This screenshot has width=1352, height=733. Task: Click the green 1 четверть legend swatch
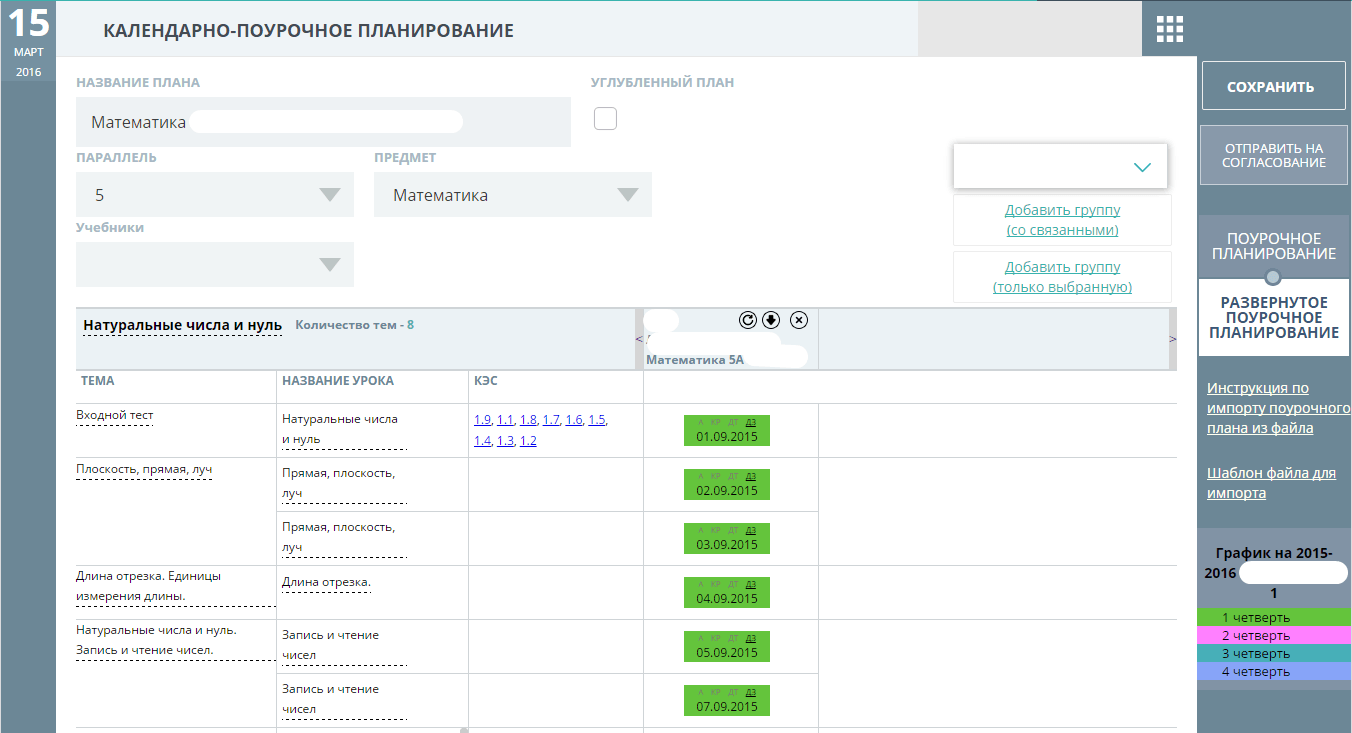tap(1274, 617)
